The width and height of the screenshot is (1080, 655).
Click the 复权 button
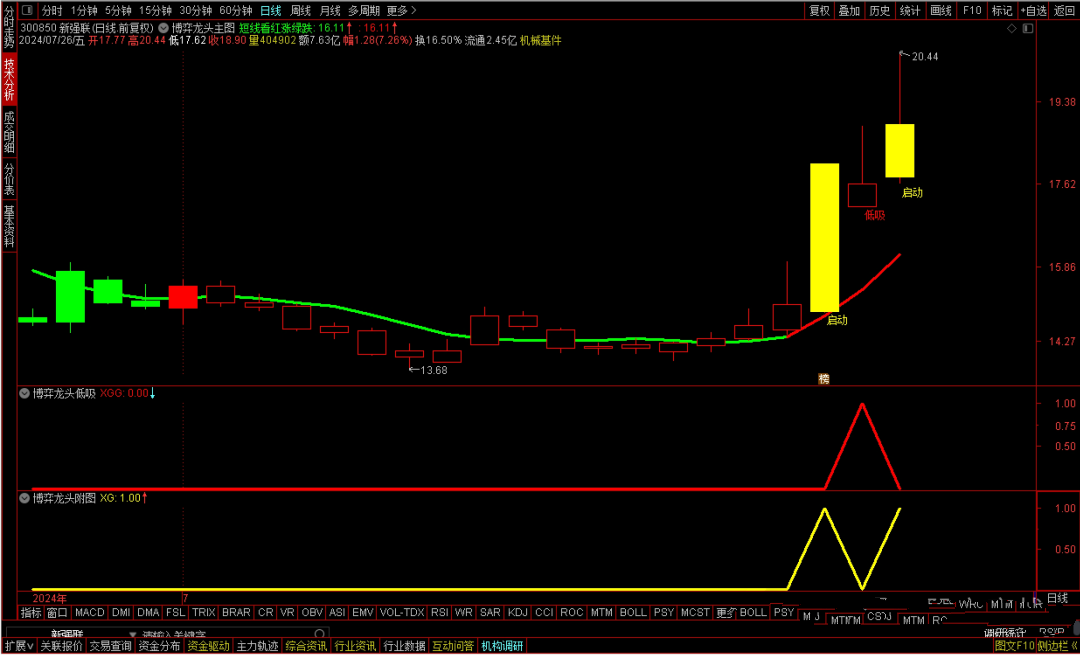(820, 10)
